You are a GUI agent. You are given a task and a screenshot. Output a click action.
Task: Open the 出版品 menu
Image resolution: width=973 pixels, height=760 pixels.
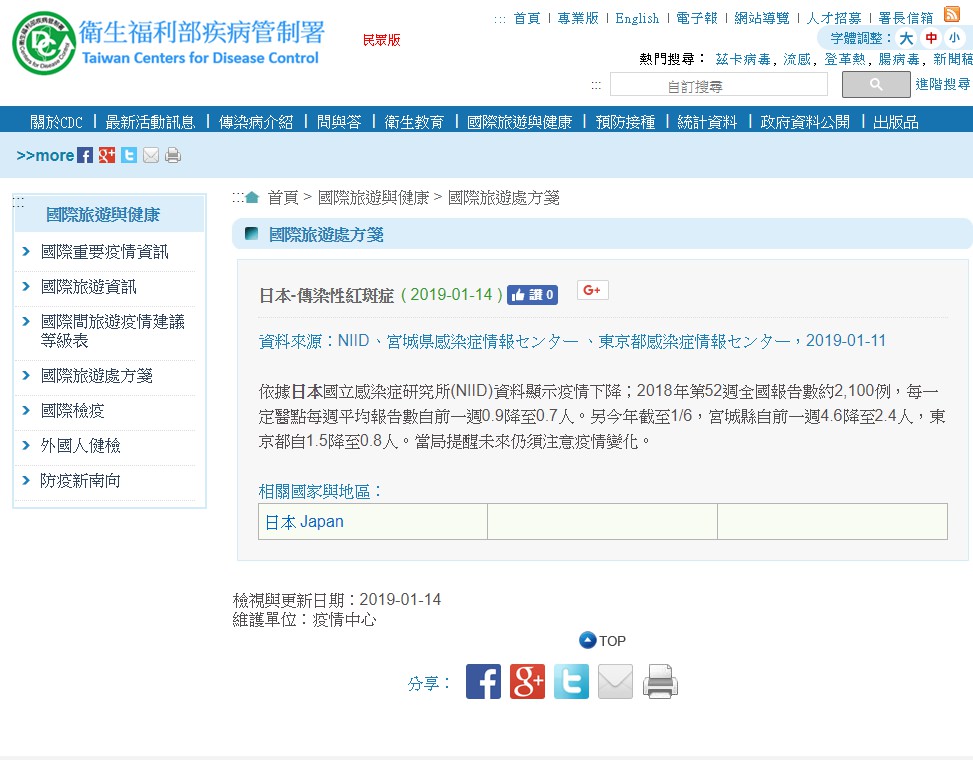point(895,122)
